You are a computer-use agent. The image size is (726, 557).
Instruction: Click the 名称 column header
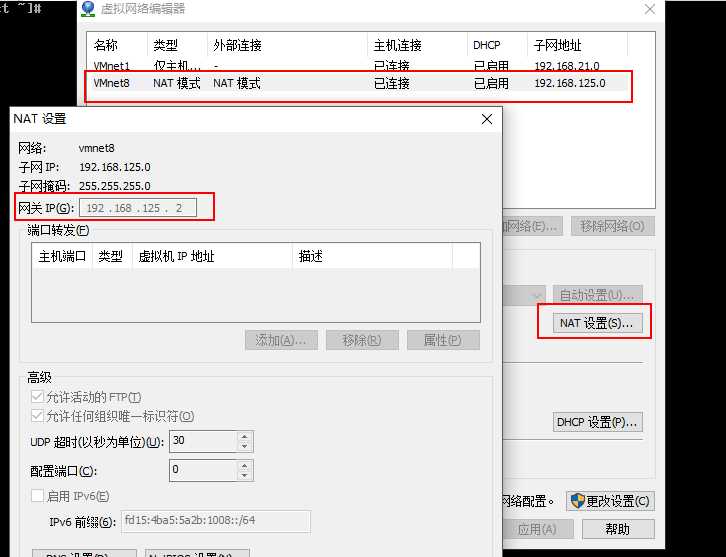[117, 45]
